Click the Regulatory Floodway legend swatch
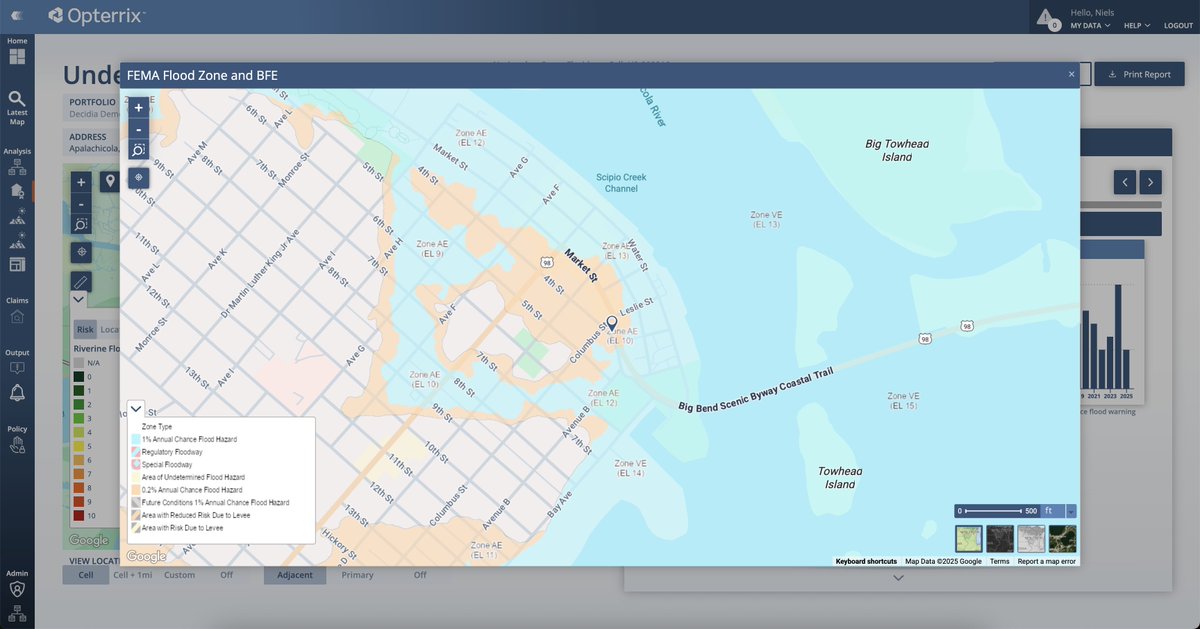 coord(136,452)
